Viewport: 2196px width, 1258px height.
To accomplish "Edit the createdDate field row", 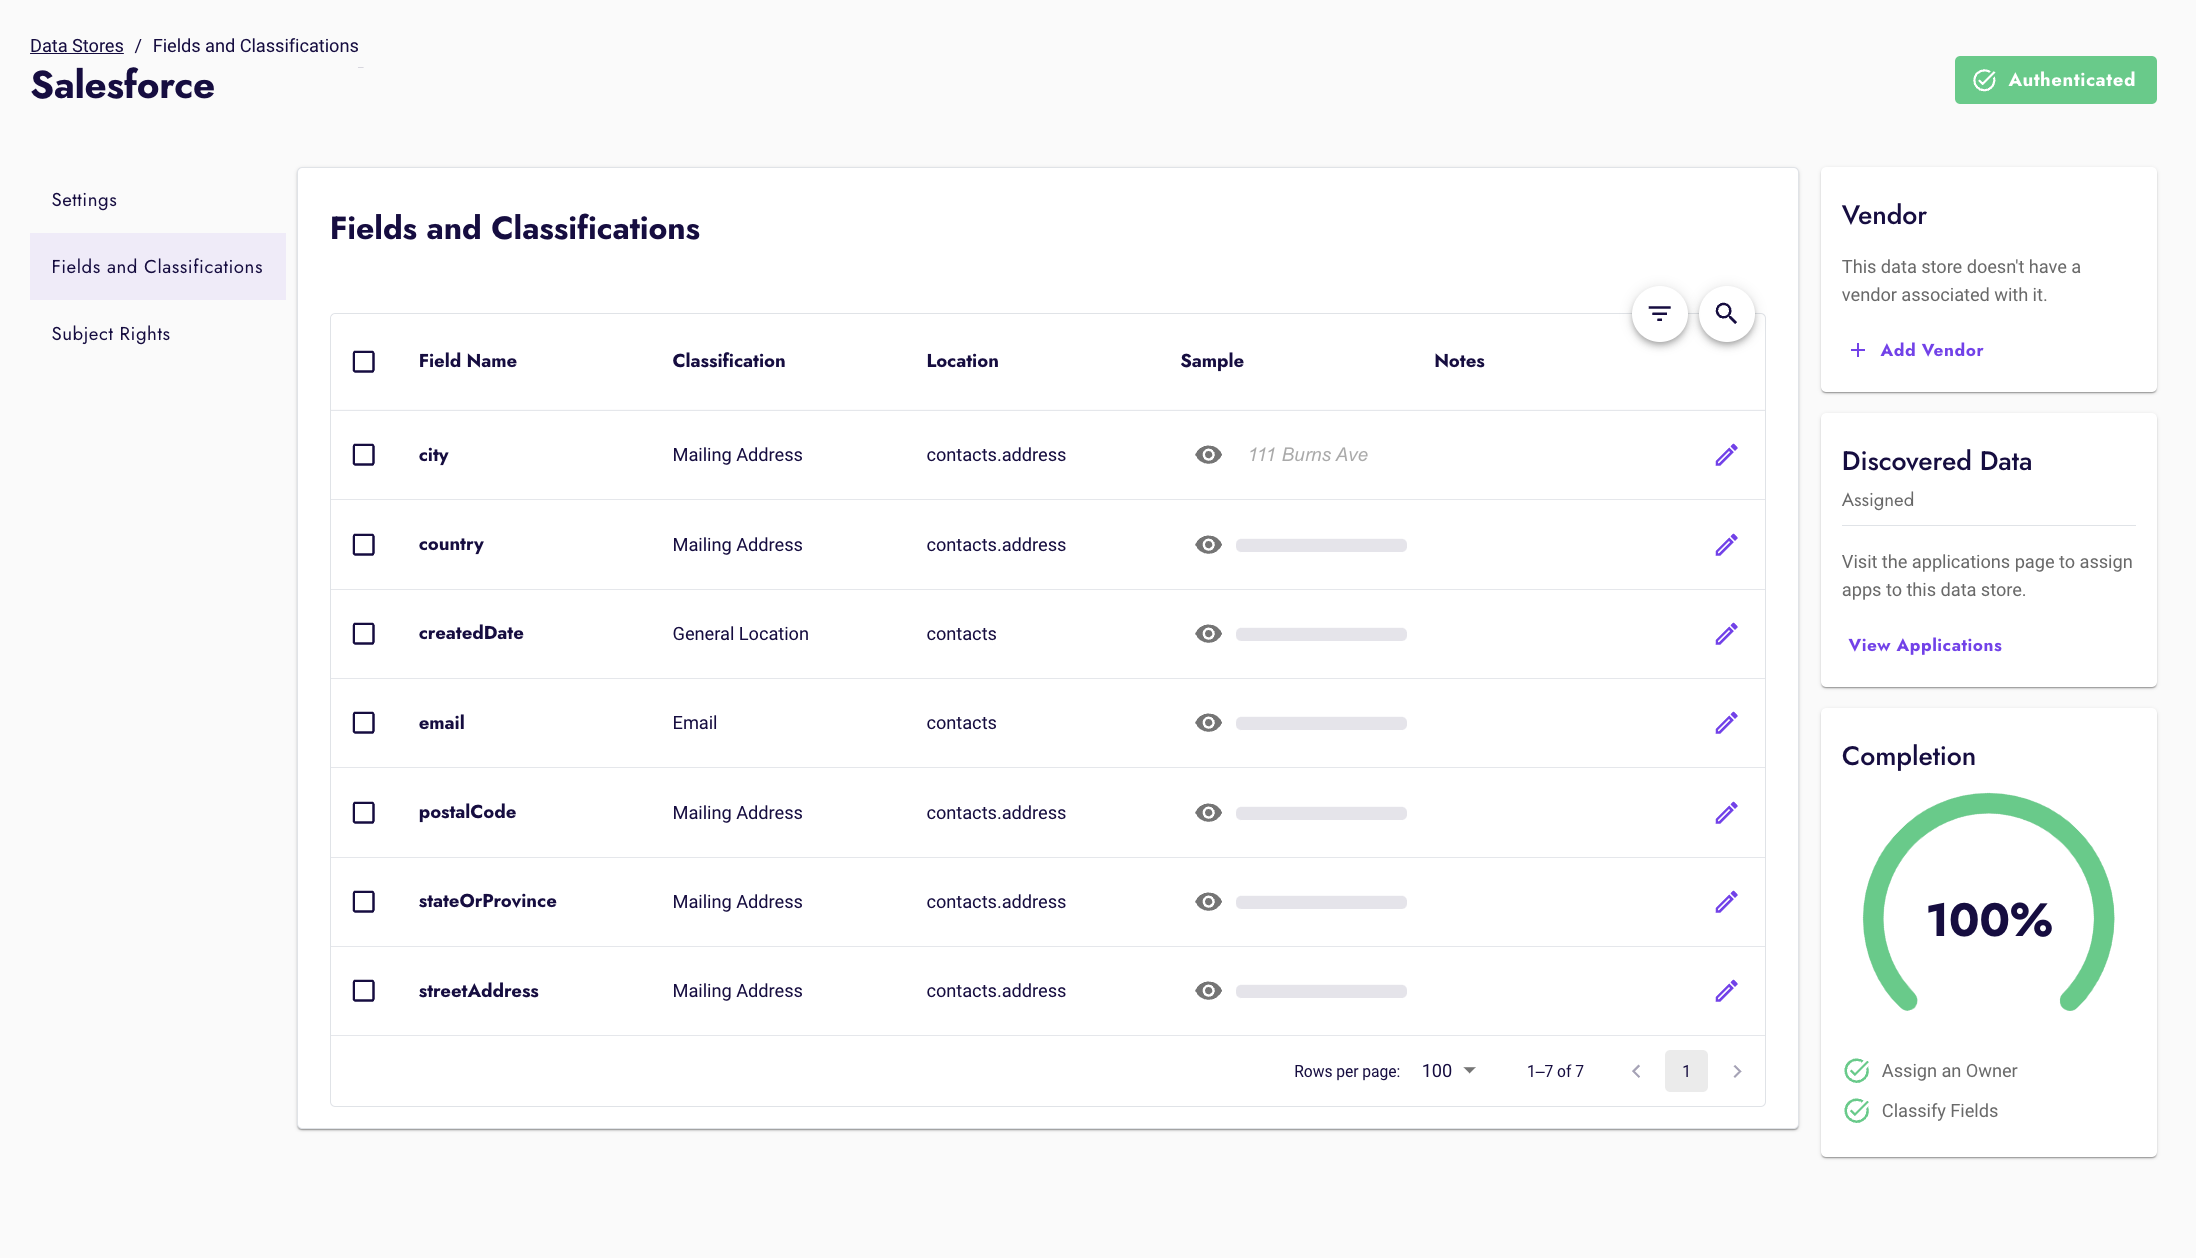I will coord(1726,634).
